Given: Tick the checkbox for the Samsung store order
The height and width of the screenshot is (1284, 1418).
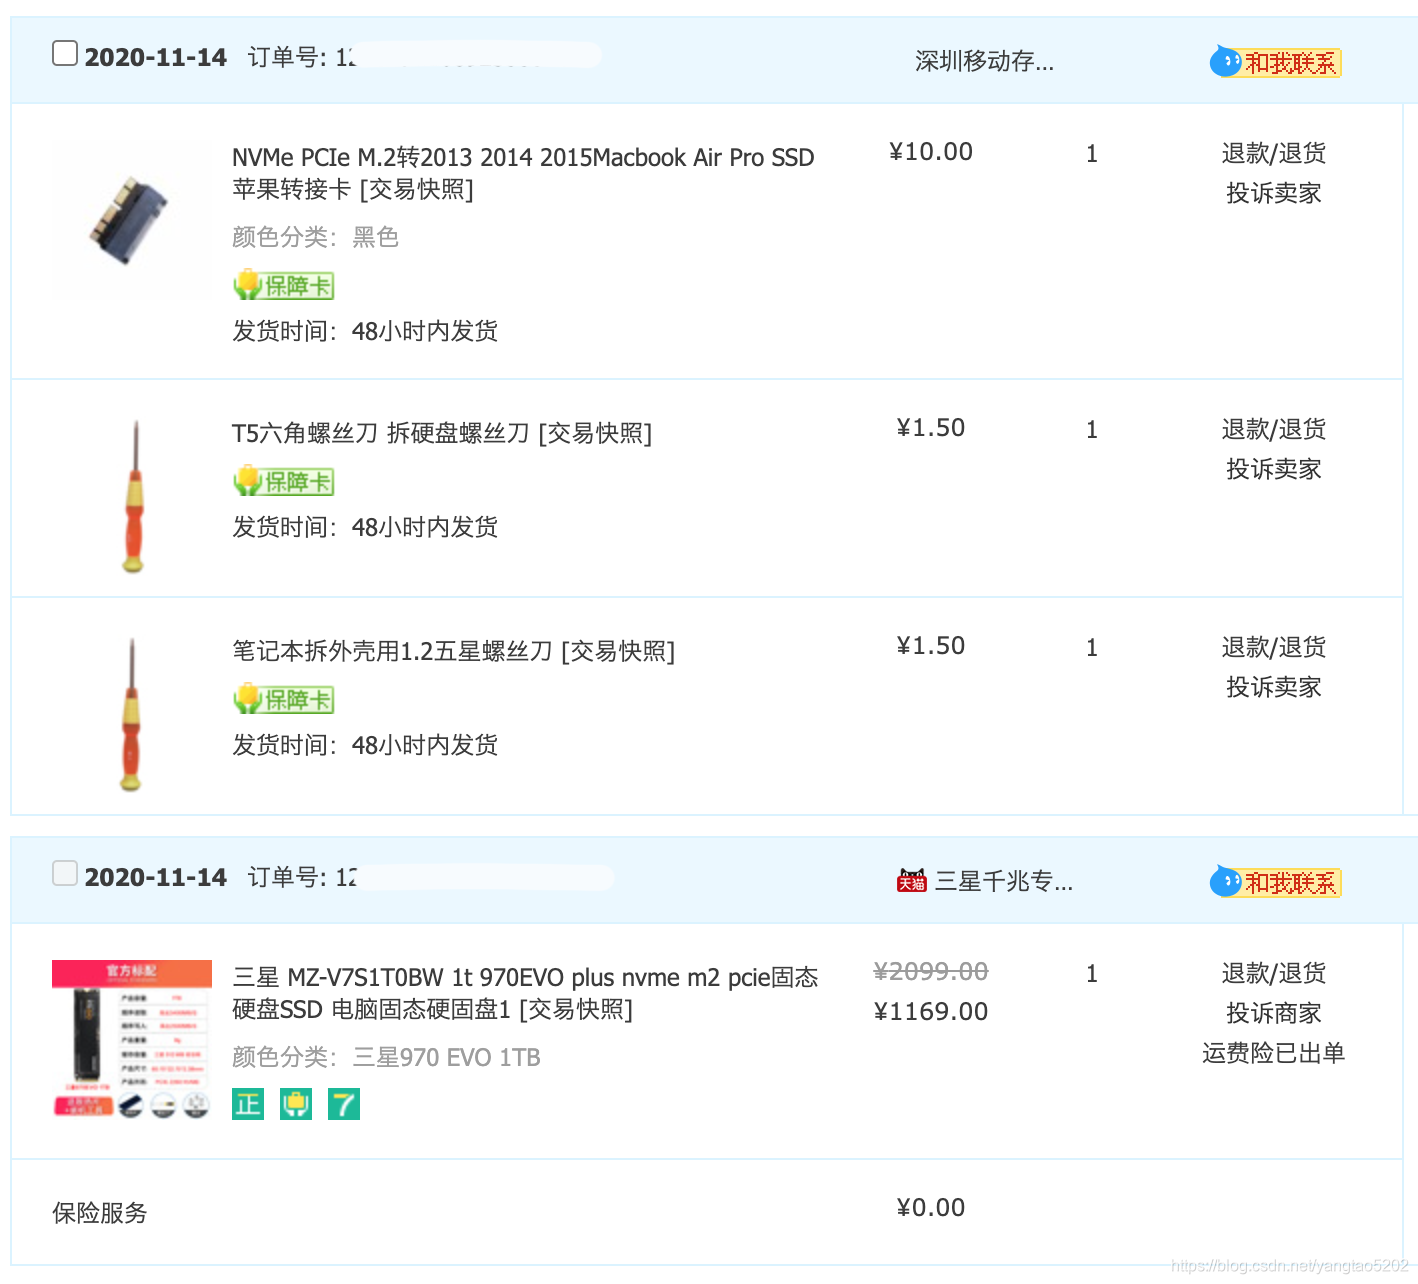Looking at the screenshot, I should (65, 873).
